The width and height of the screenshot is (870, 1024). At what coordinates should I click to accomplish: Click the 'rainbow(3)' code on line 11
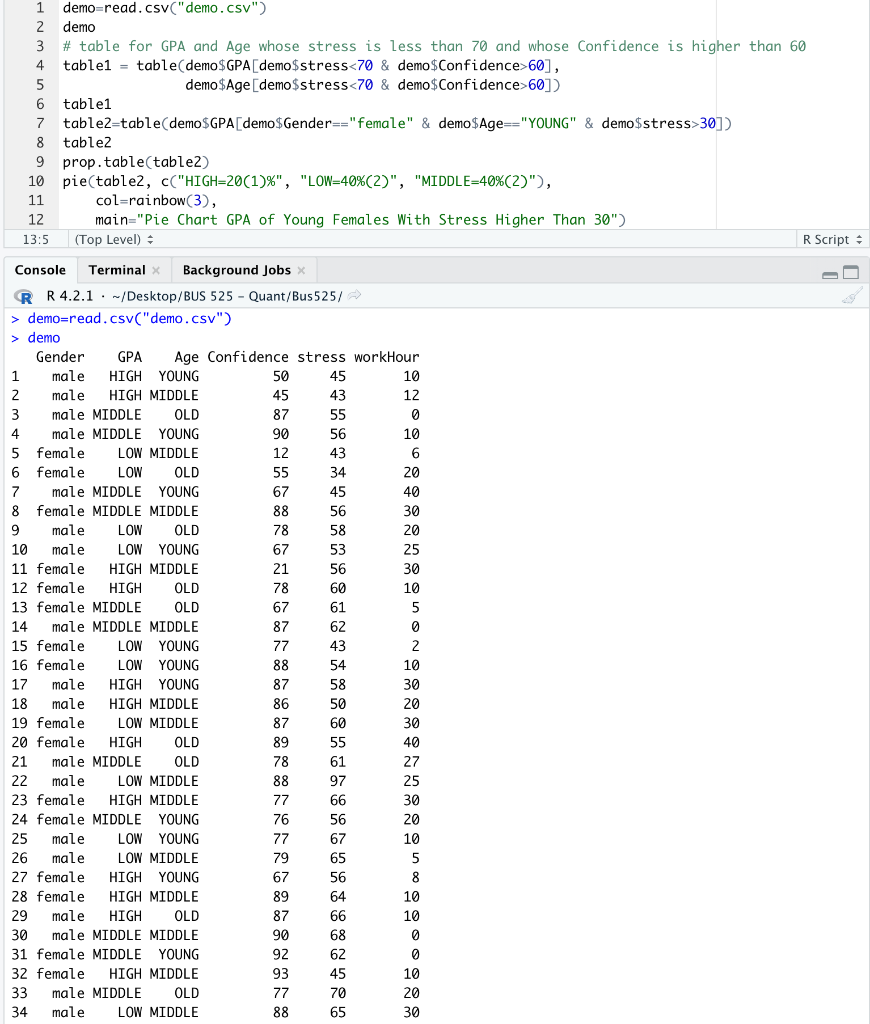[x=169, y=200]
